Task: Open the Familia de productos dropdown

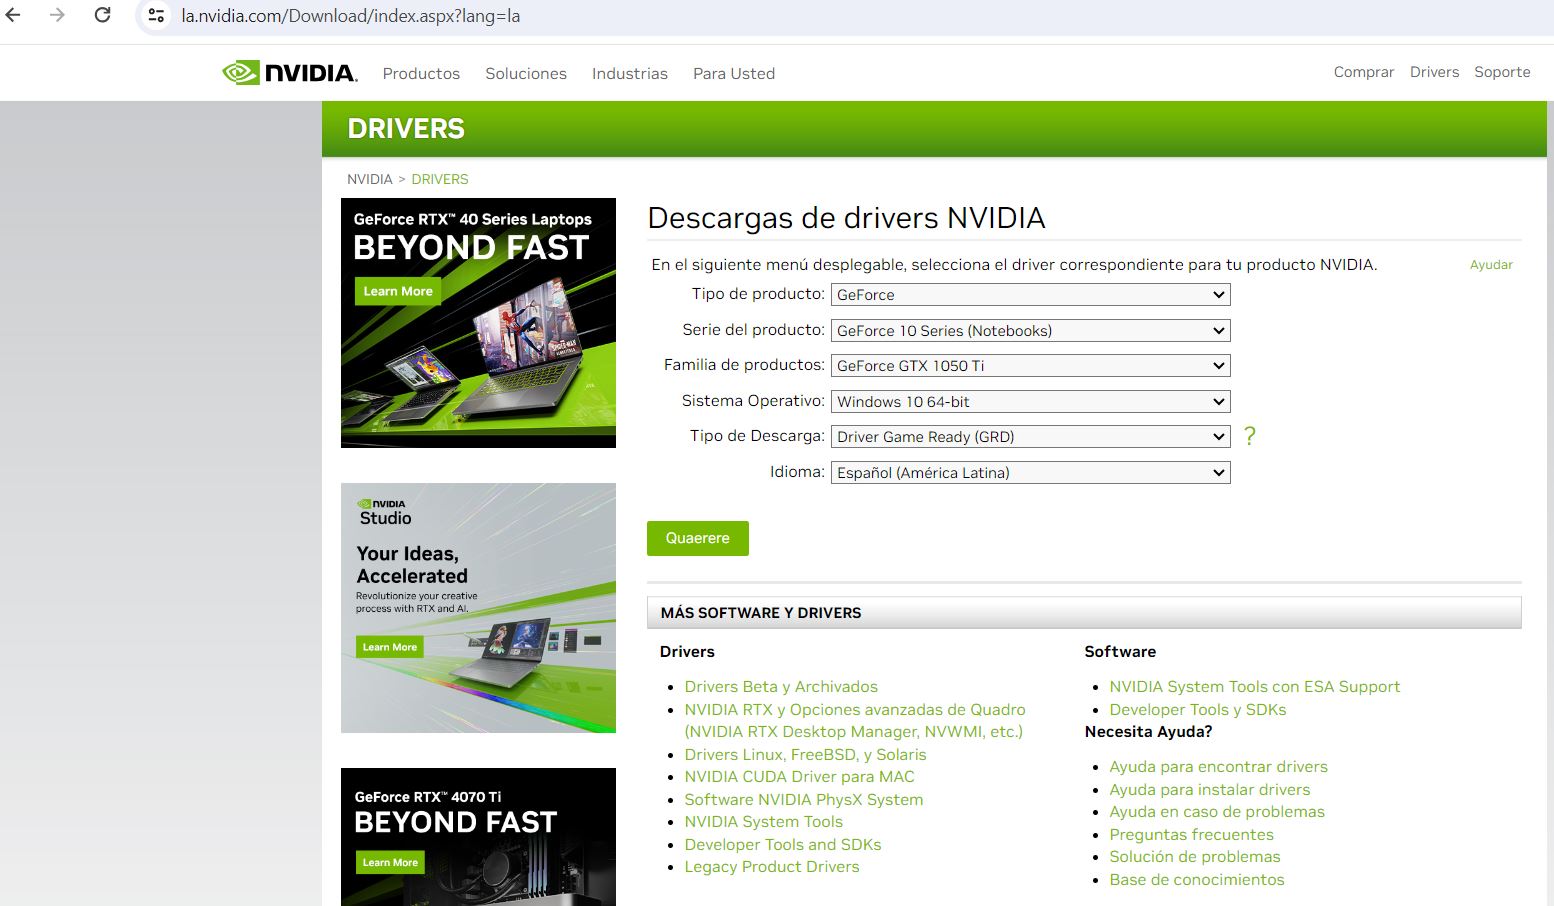Action: 1030,366
